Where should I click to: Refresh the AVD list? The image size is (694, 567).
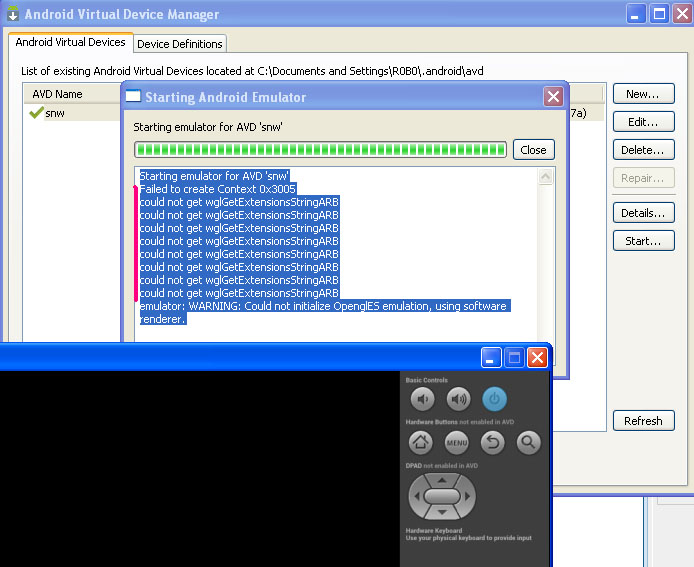[644, 420]
